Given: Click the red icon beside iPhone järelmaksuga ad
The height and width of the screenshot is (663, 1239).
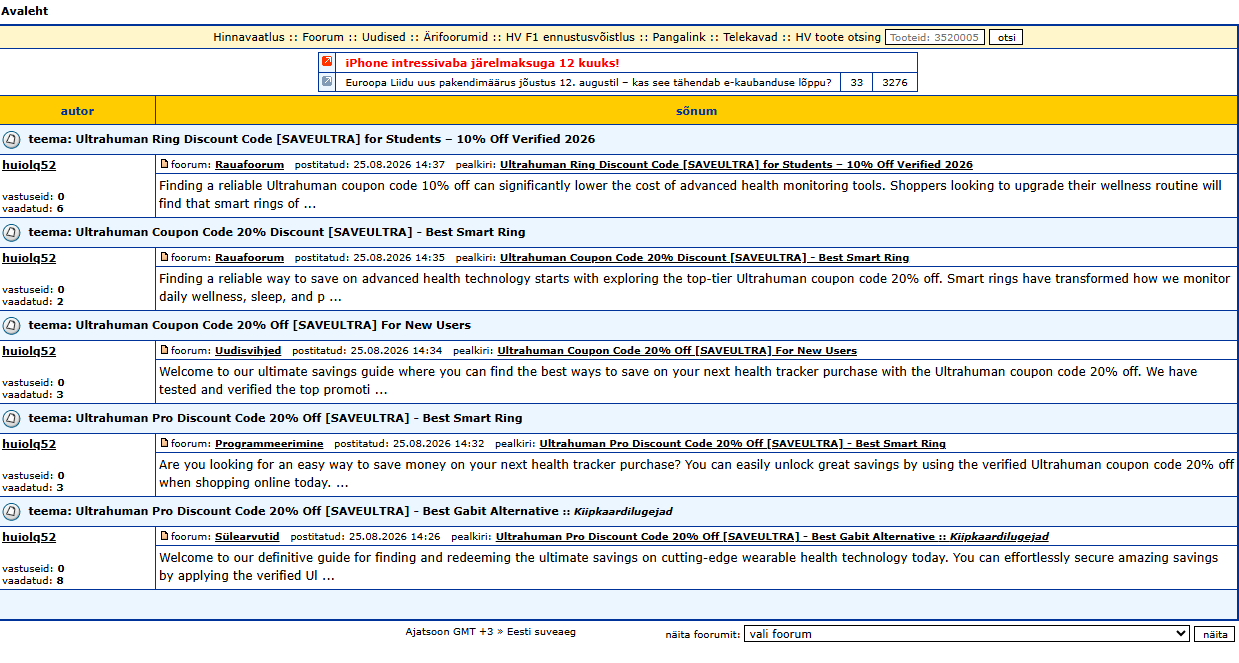Looking at the screenshot, I should pos(326,62).
